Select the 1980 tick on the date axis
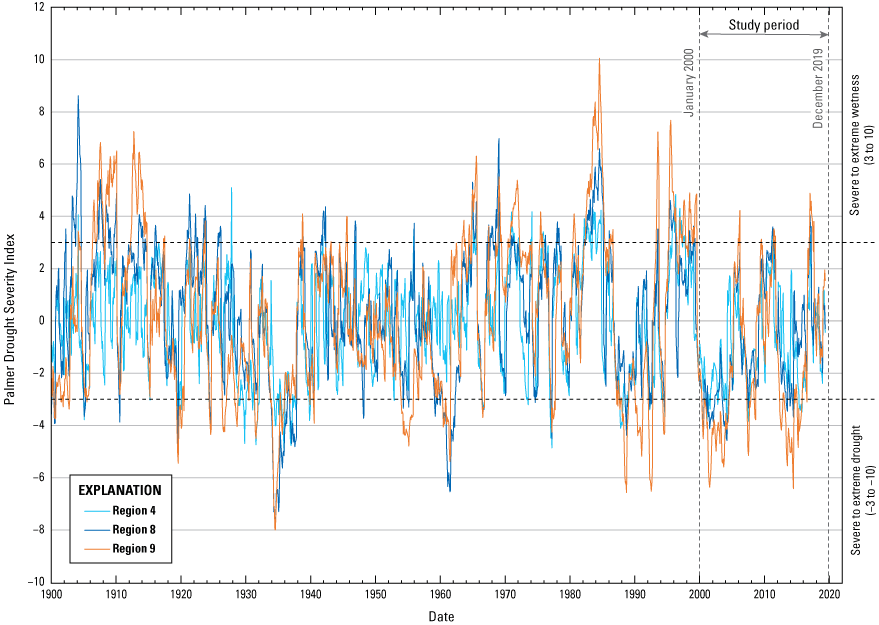Image resolution: width=879 pixels, height=625 pixels. pyautogui.click(x=570, y=594)
